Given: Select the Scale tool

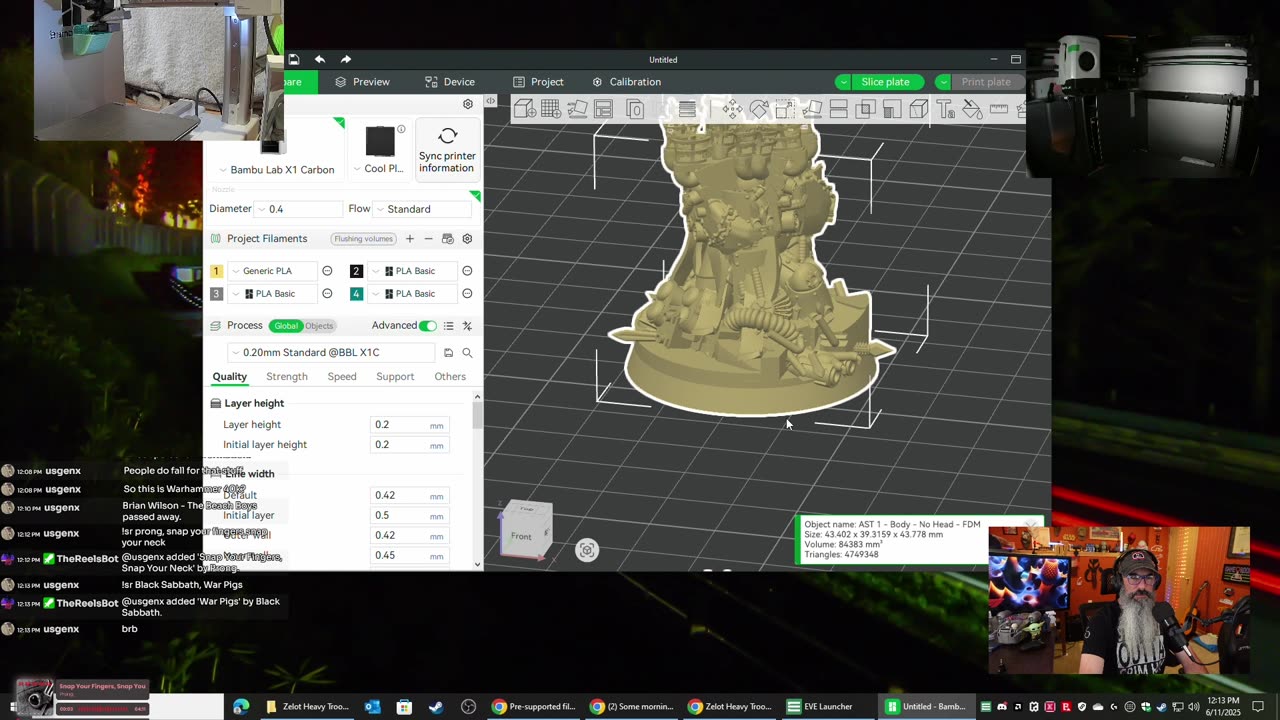Looking at the screenshot, I should 785,109.
